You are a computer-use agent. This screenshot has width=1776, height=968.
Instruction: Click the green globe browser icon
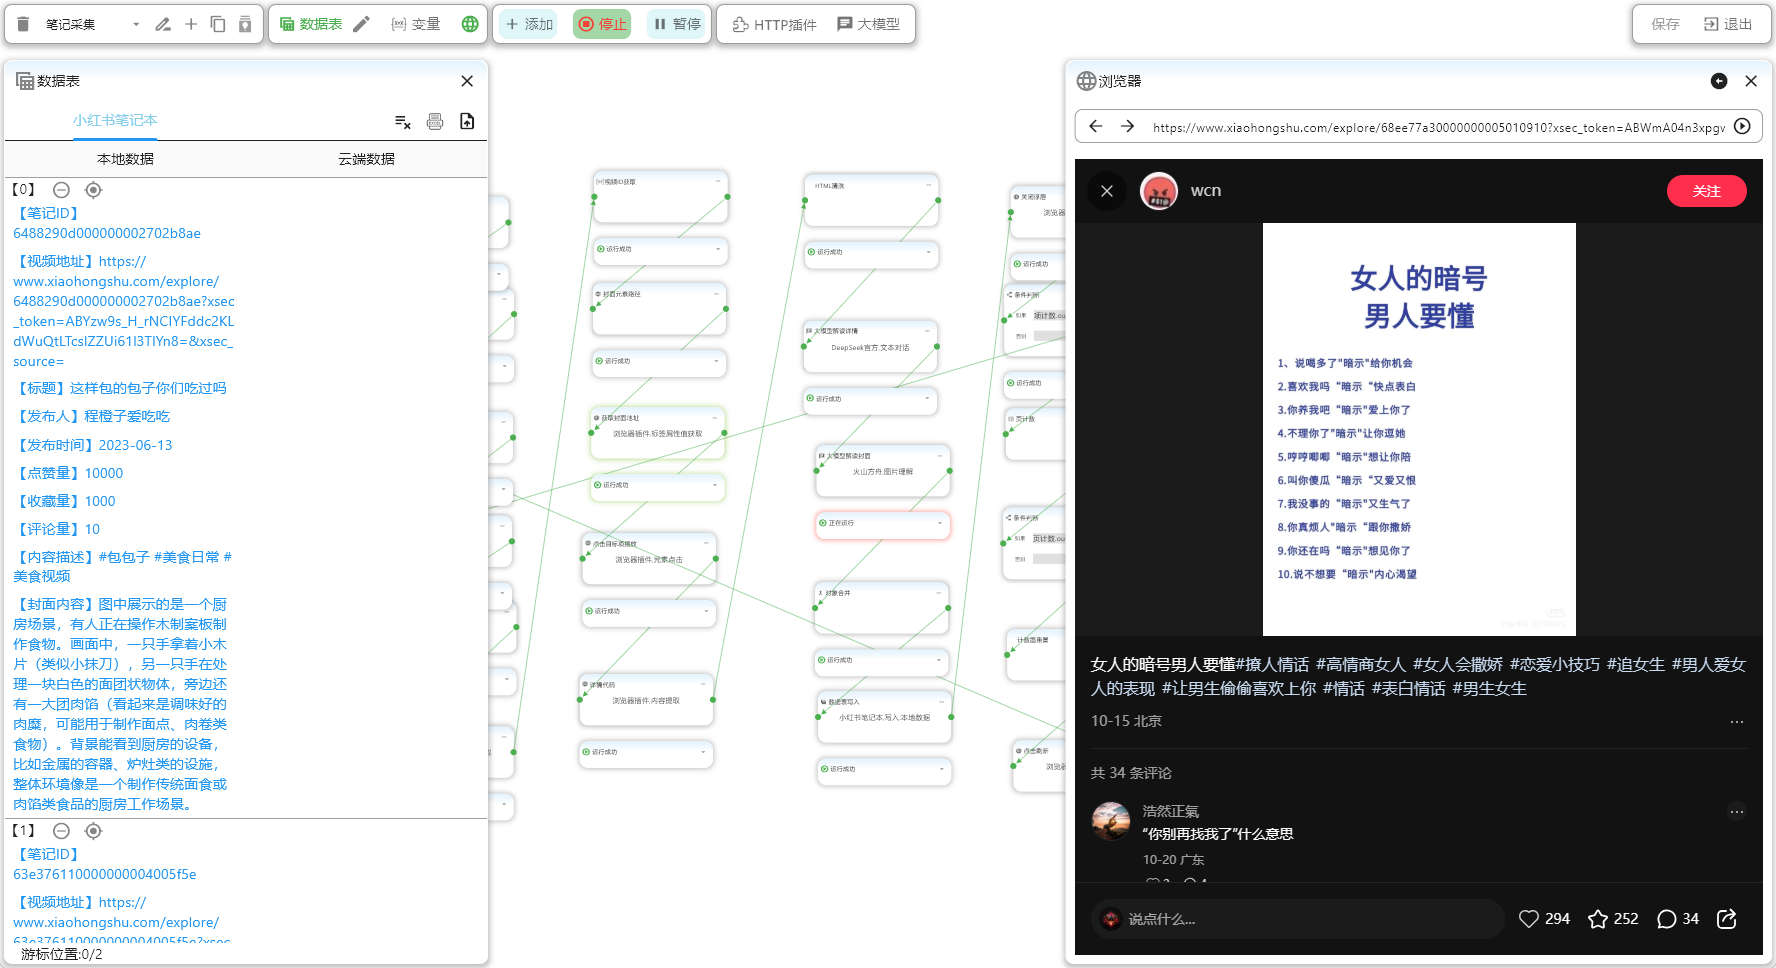[469, 24]
